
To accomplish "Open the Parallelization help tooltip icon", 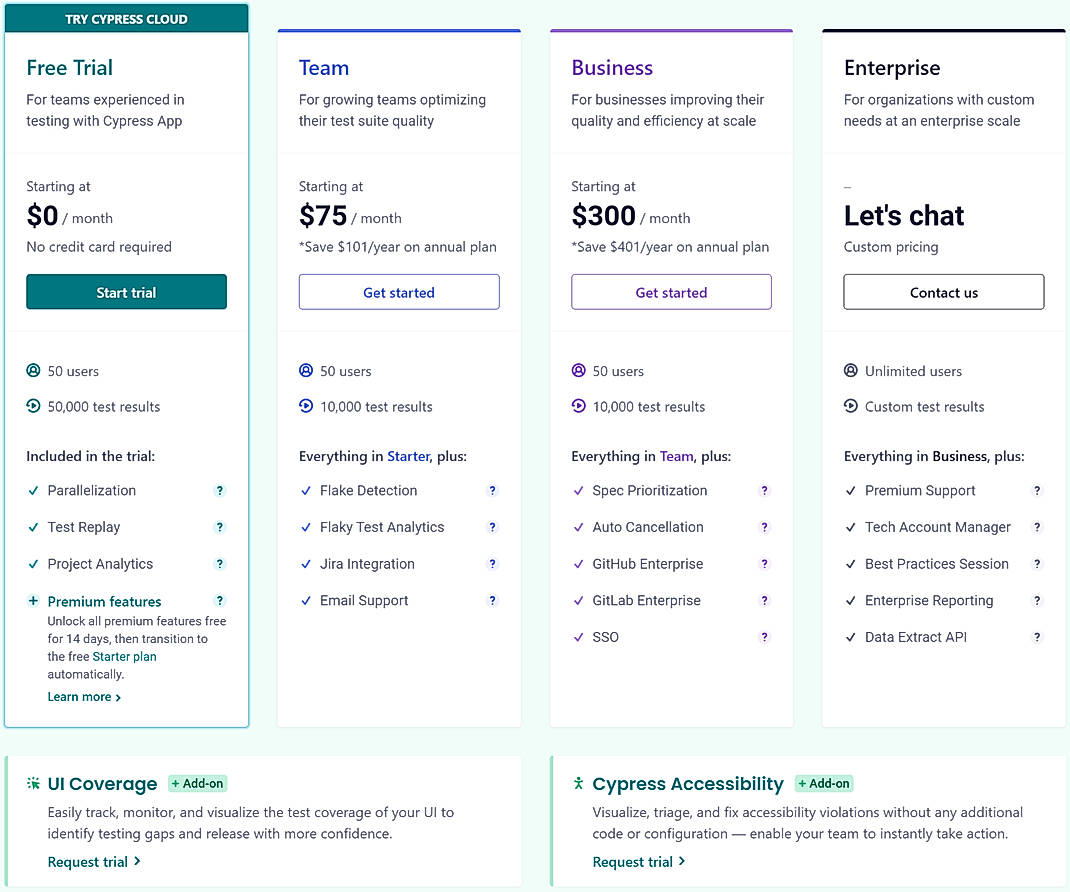I will pos(220,491).
